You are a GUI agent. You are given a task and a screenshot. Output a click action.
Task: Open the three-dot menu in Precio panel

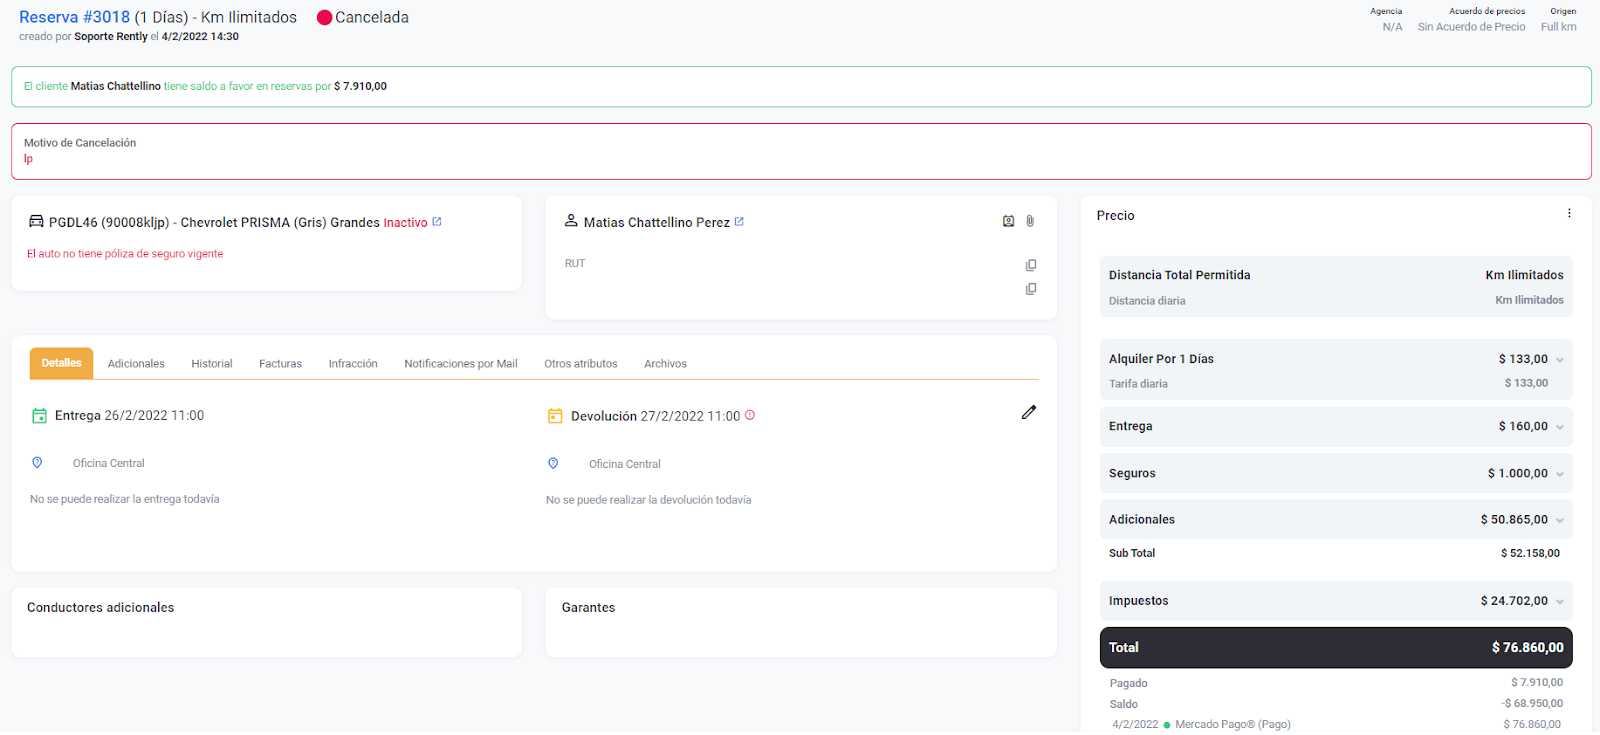[1569, 214]
